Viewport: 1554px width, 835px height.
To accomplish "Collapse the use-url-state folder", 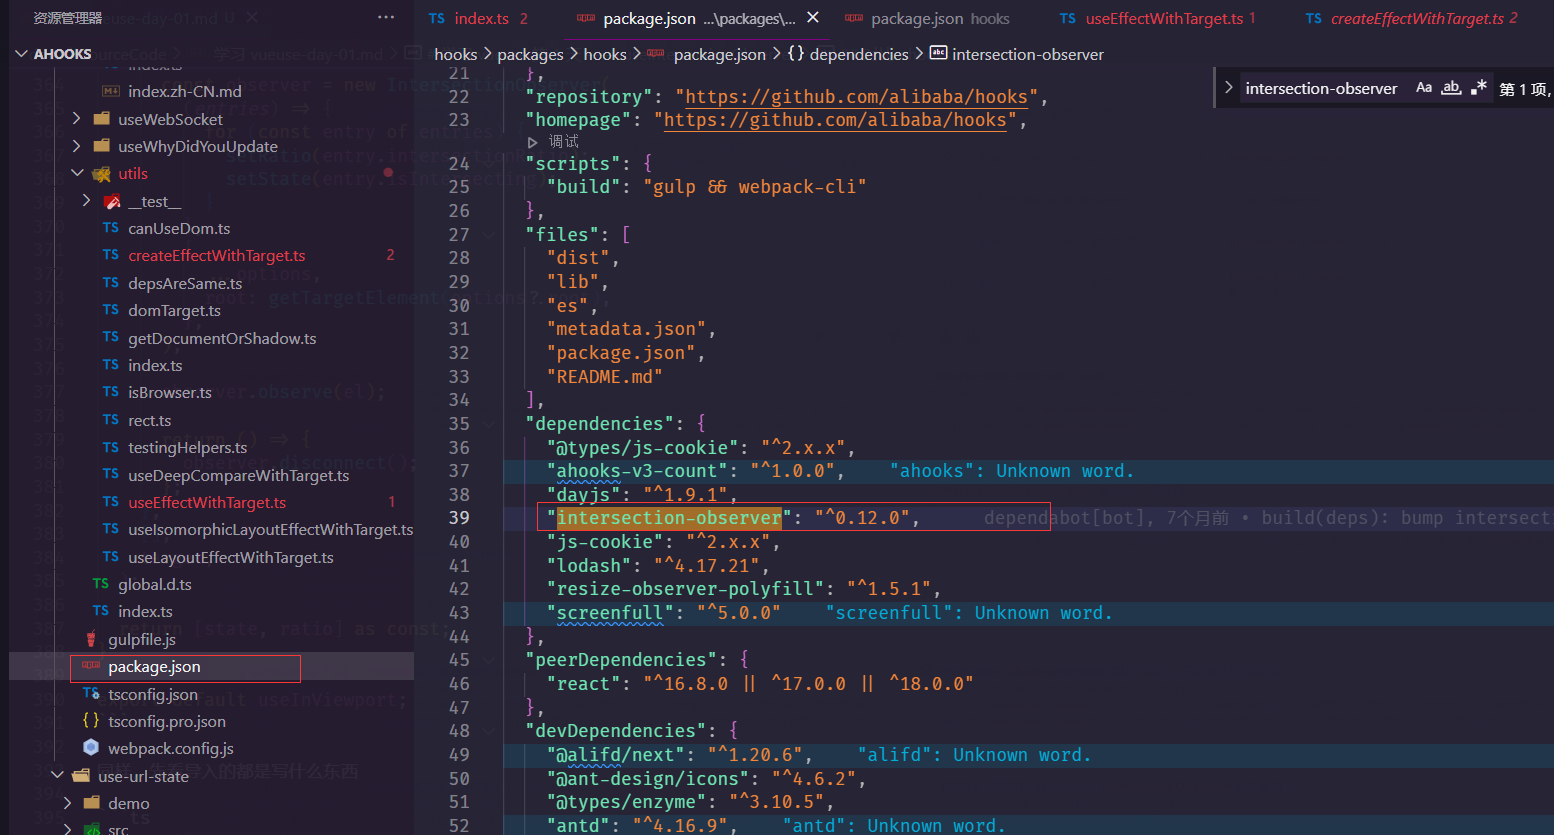I will [x=57, y=776].
